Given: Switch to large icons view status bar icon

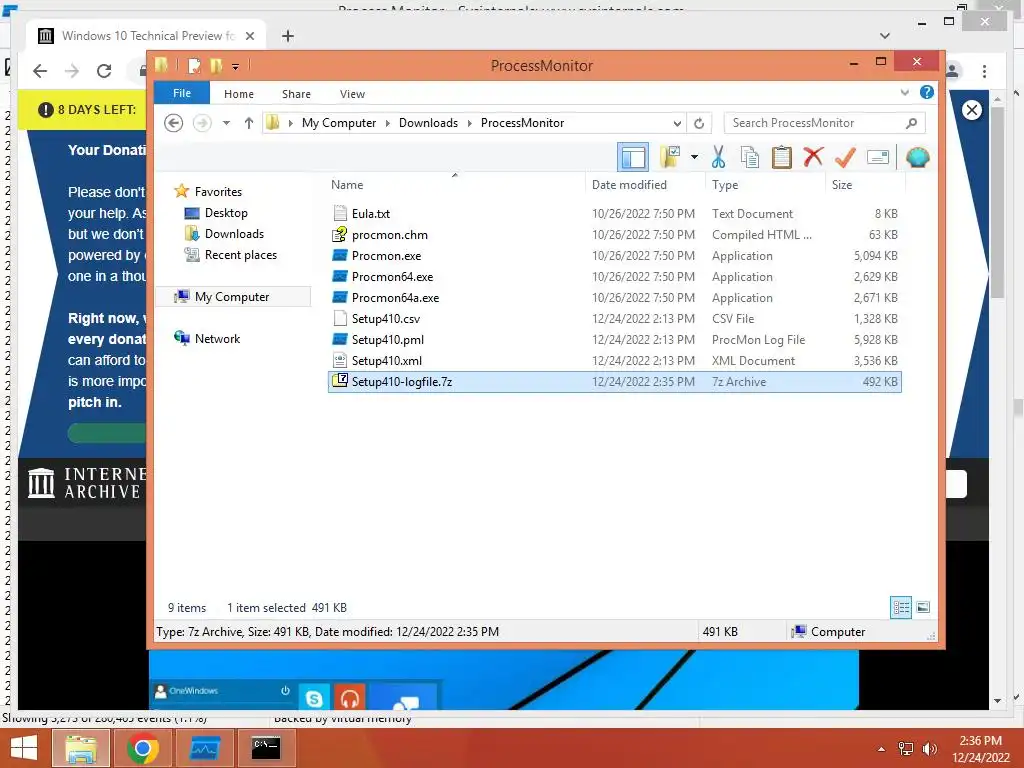Looking at the screenshot, I should coord(923,607).
